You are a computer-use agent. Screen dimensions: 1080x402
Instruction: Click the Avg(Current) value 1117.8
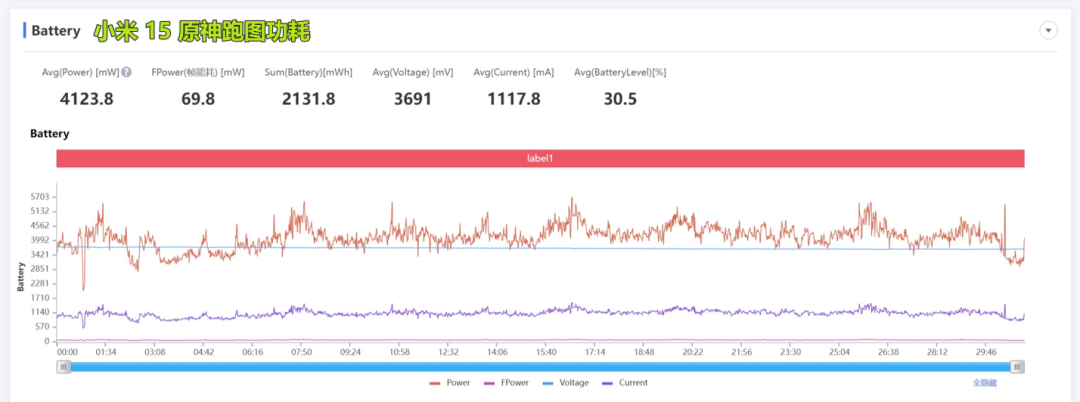tap(514, 99)
